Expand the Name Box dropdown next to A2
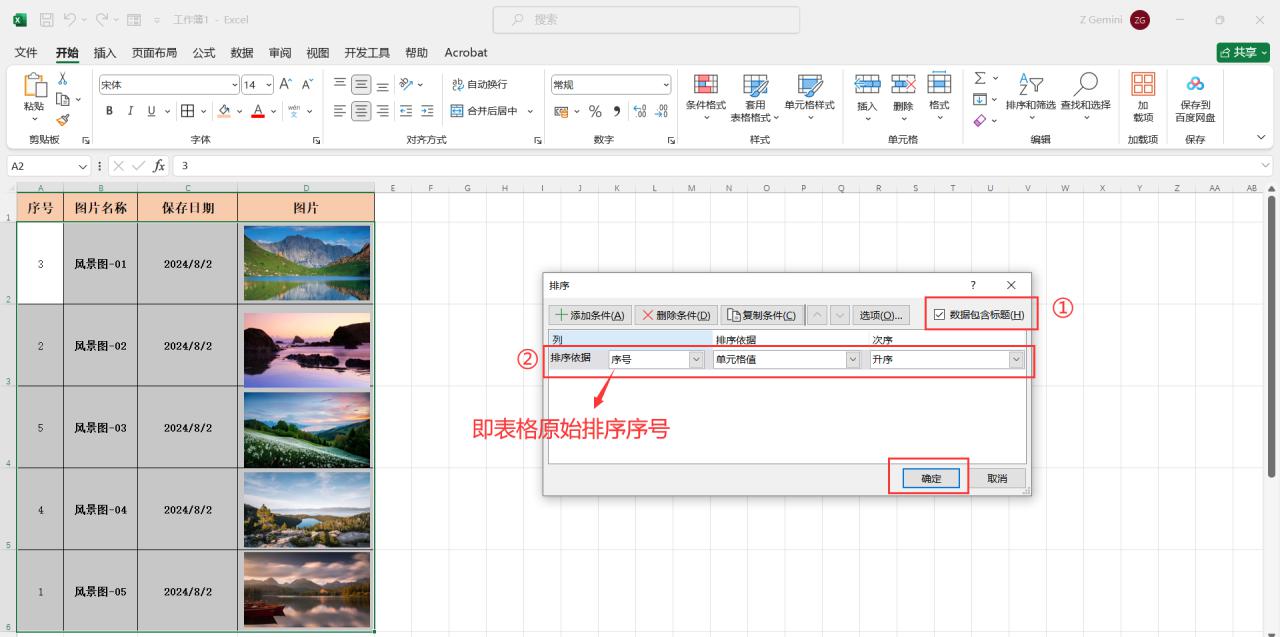The width and height of the screenshot is (1280, 637). click(83, 166)
